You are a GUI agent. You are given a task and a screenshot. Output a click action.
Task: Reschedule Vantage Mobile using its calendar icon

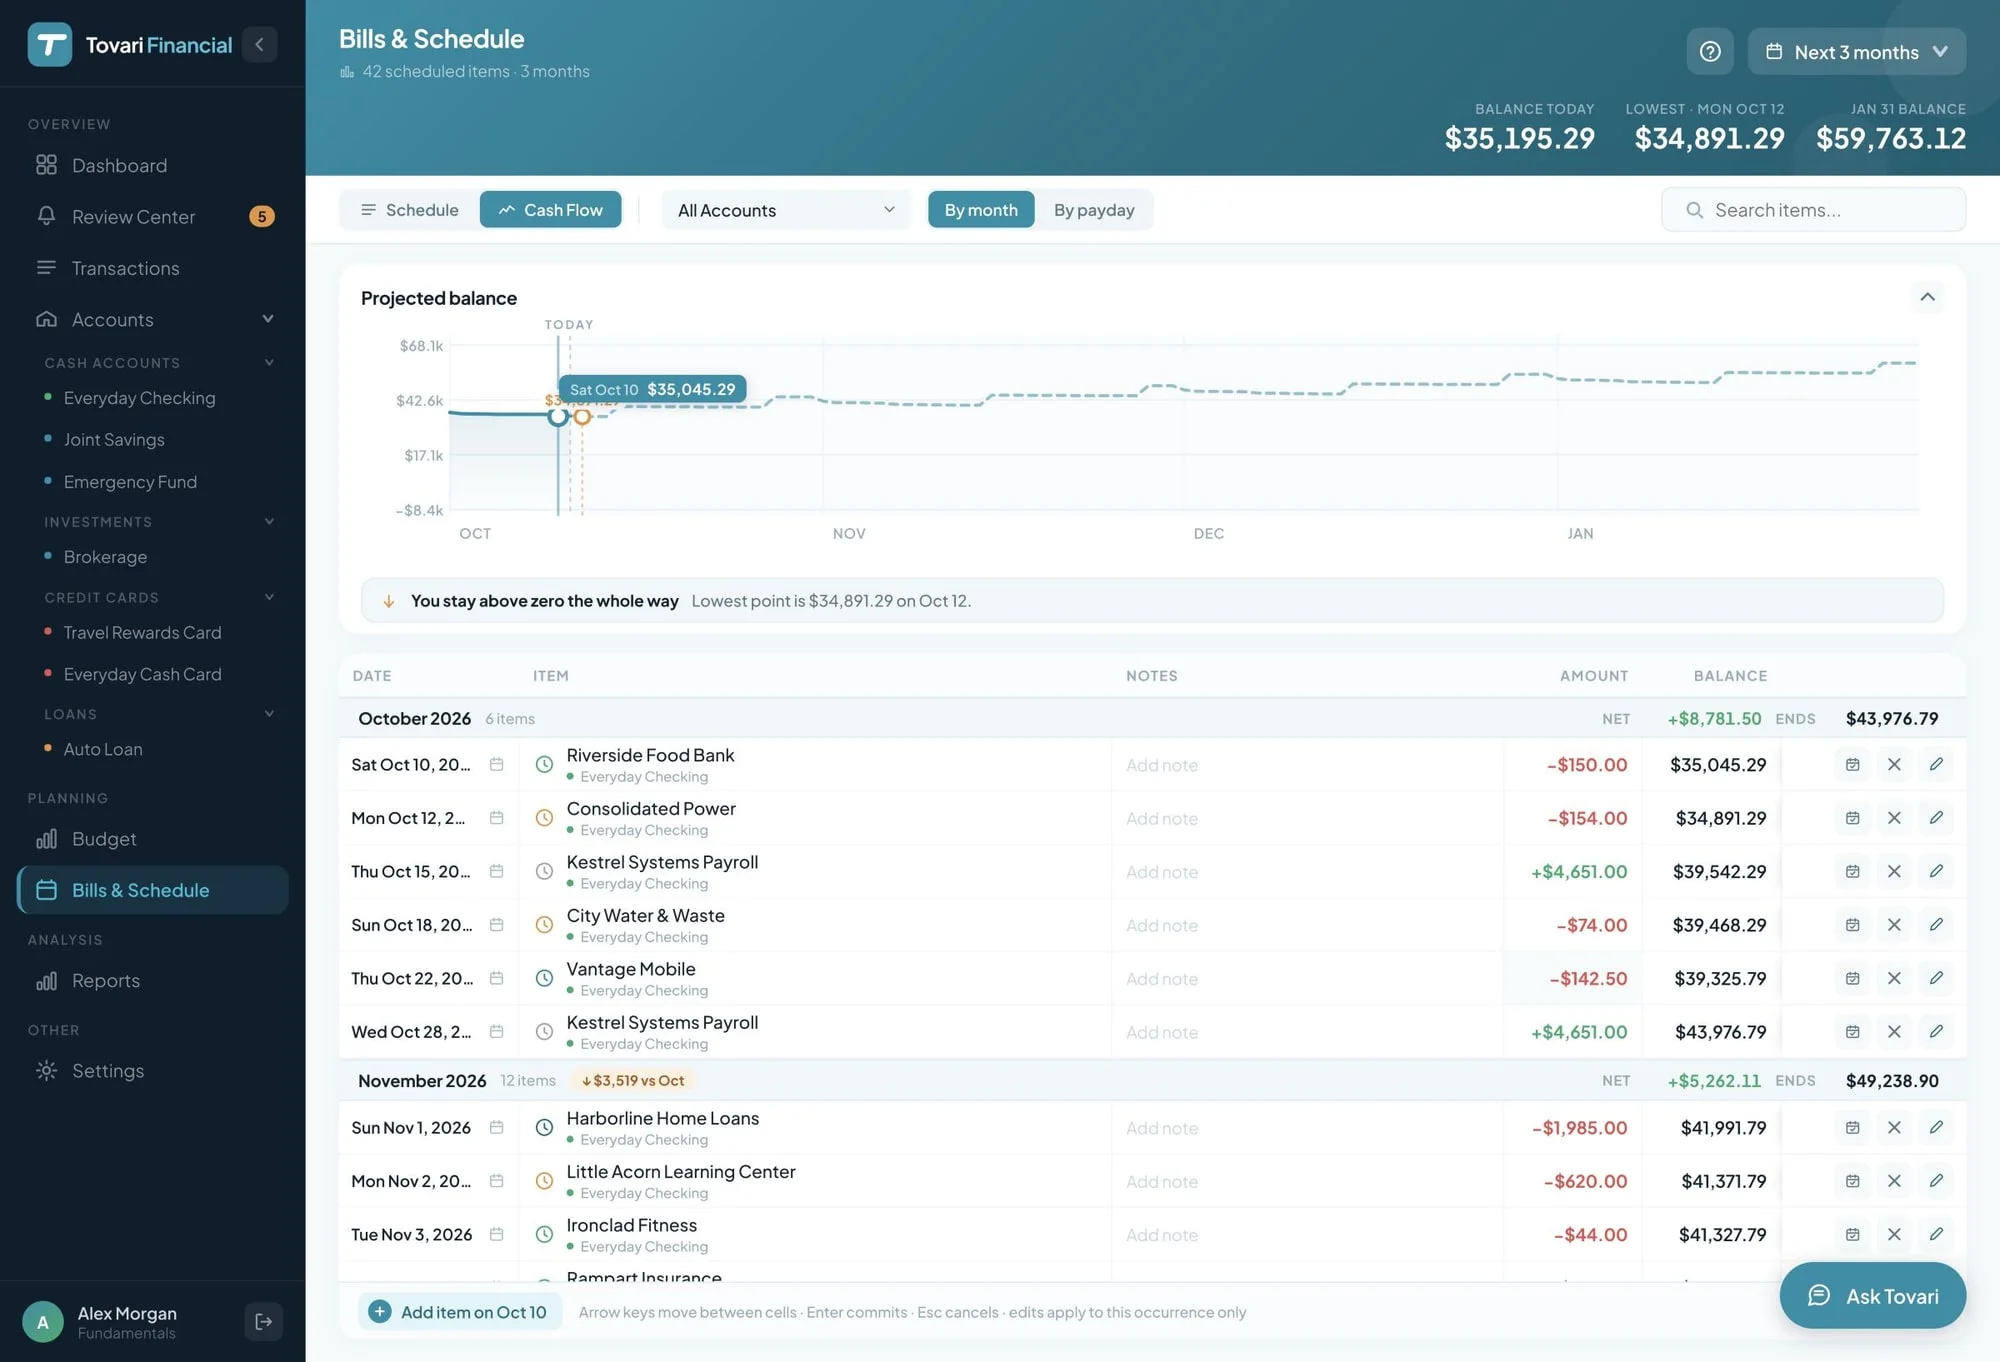1852,978
